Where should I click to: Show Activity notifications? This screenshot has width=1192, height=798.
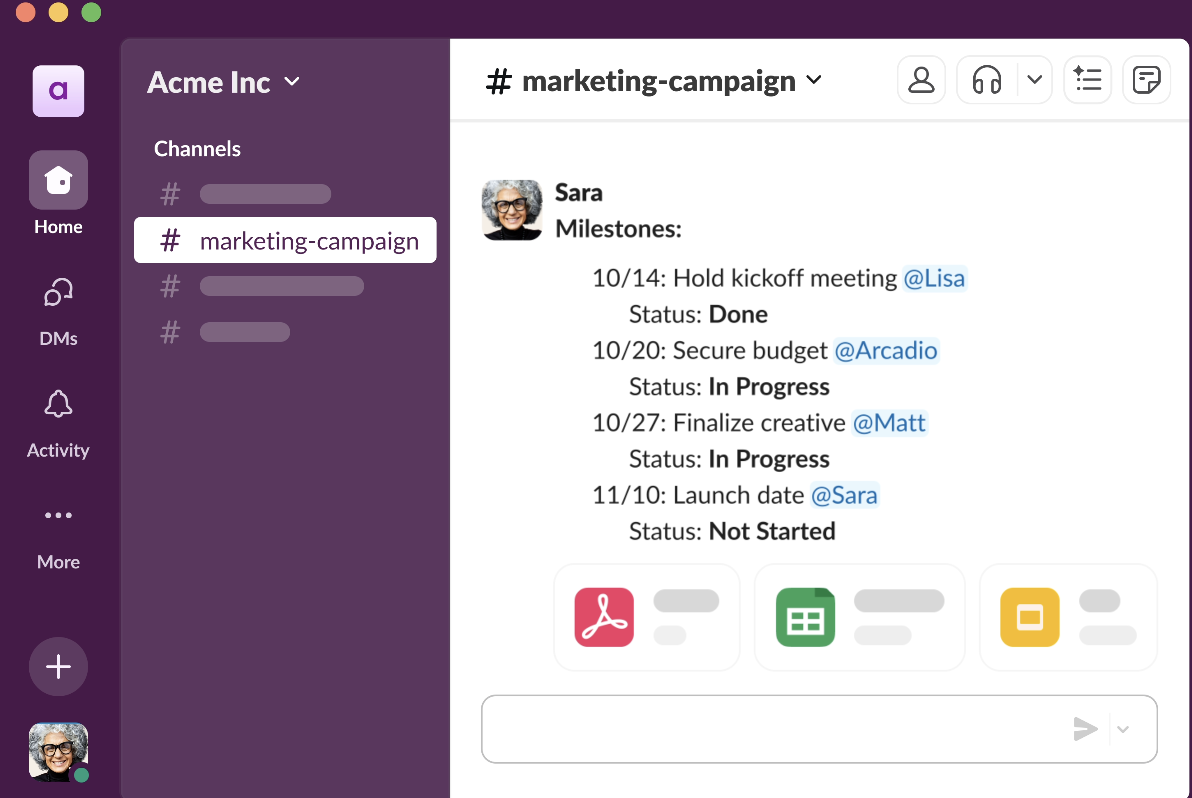click(x=58, y=405)
